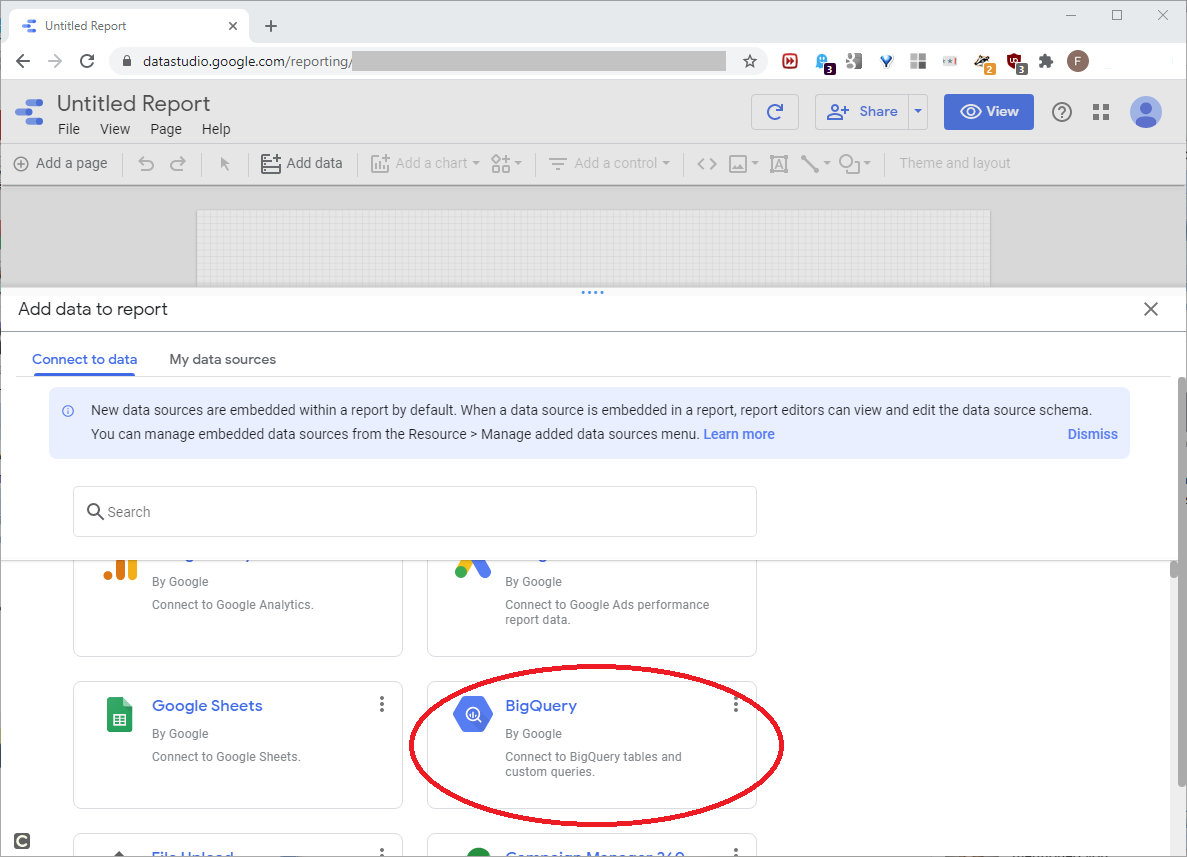
Task: Focus the connector Search field
Action: point(415,512)
